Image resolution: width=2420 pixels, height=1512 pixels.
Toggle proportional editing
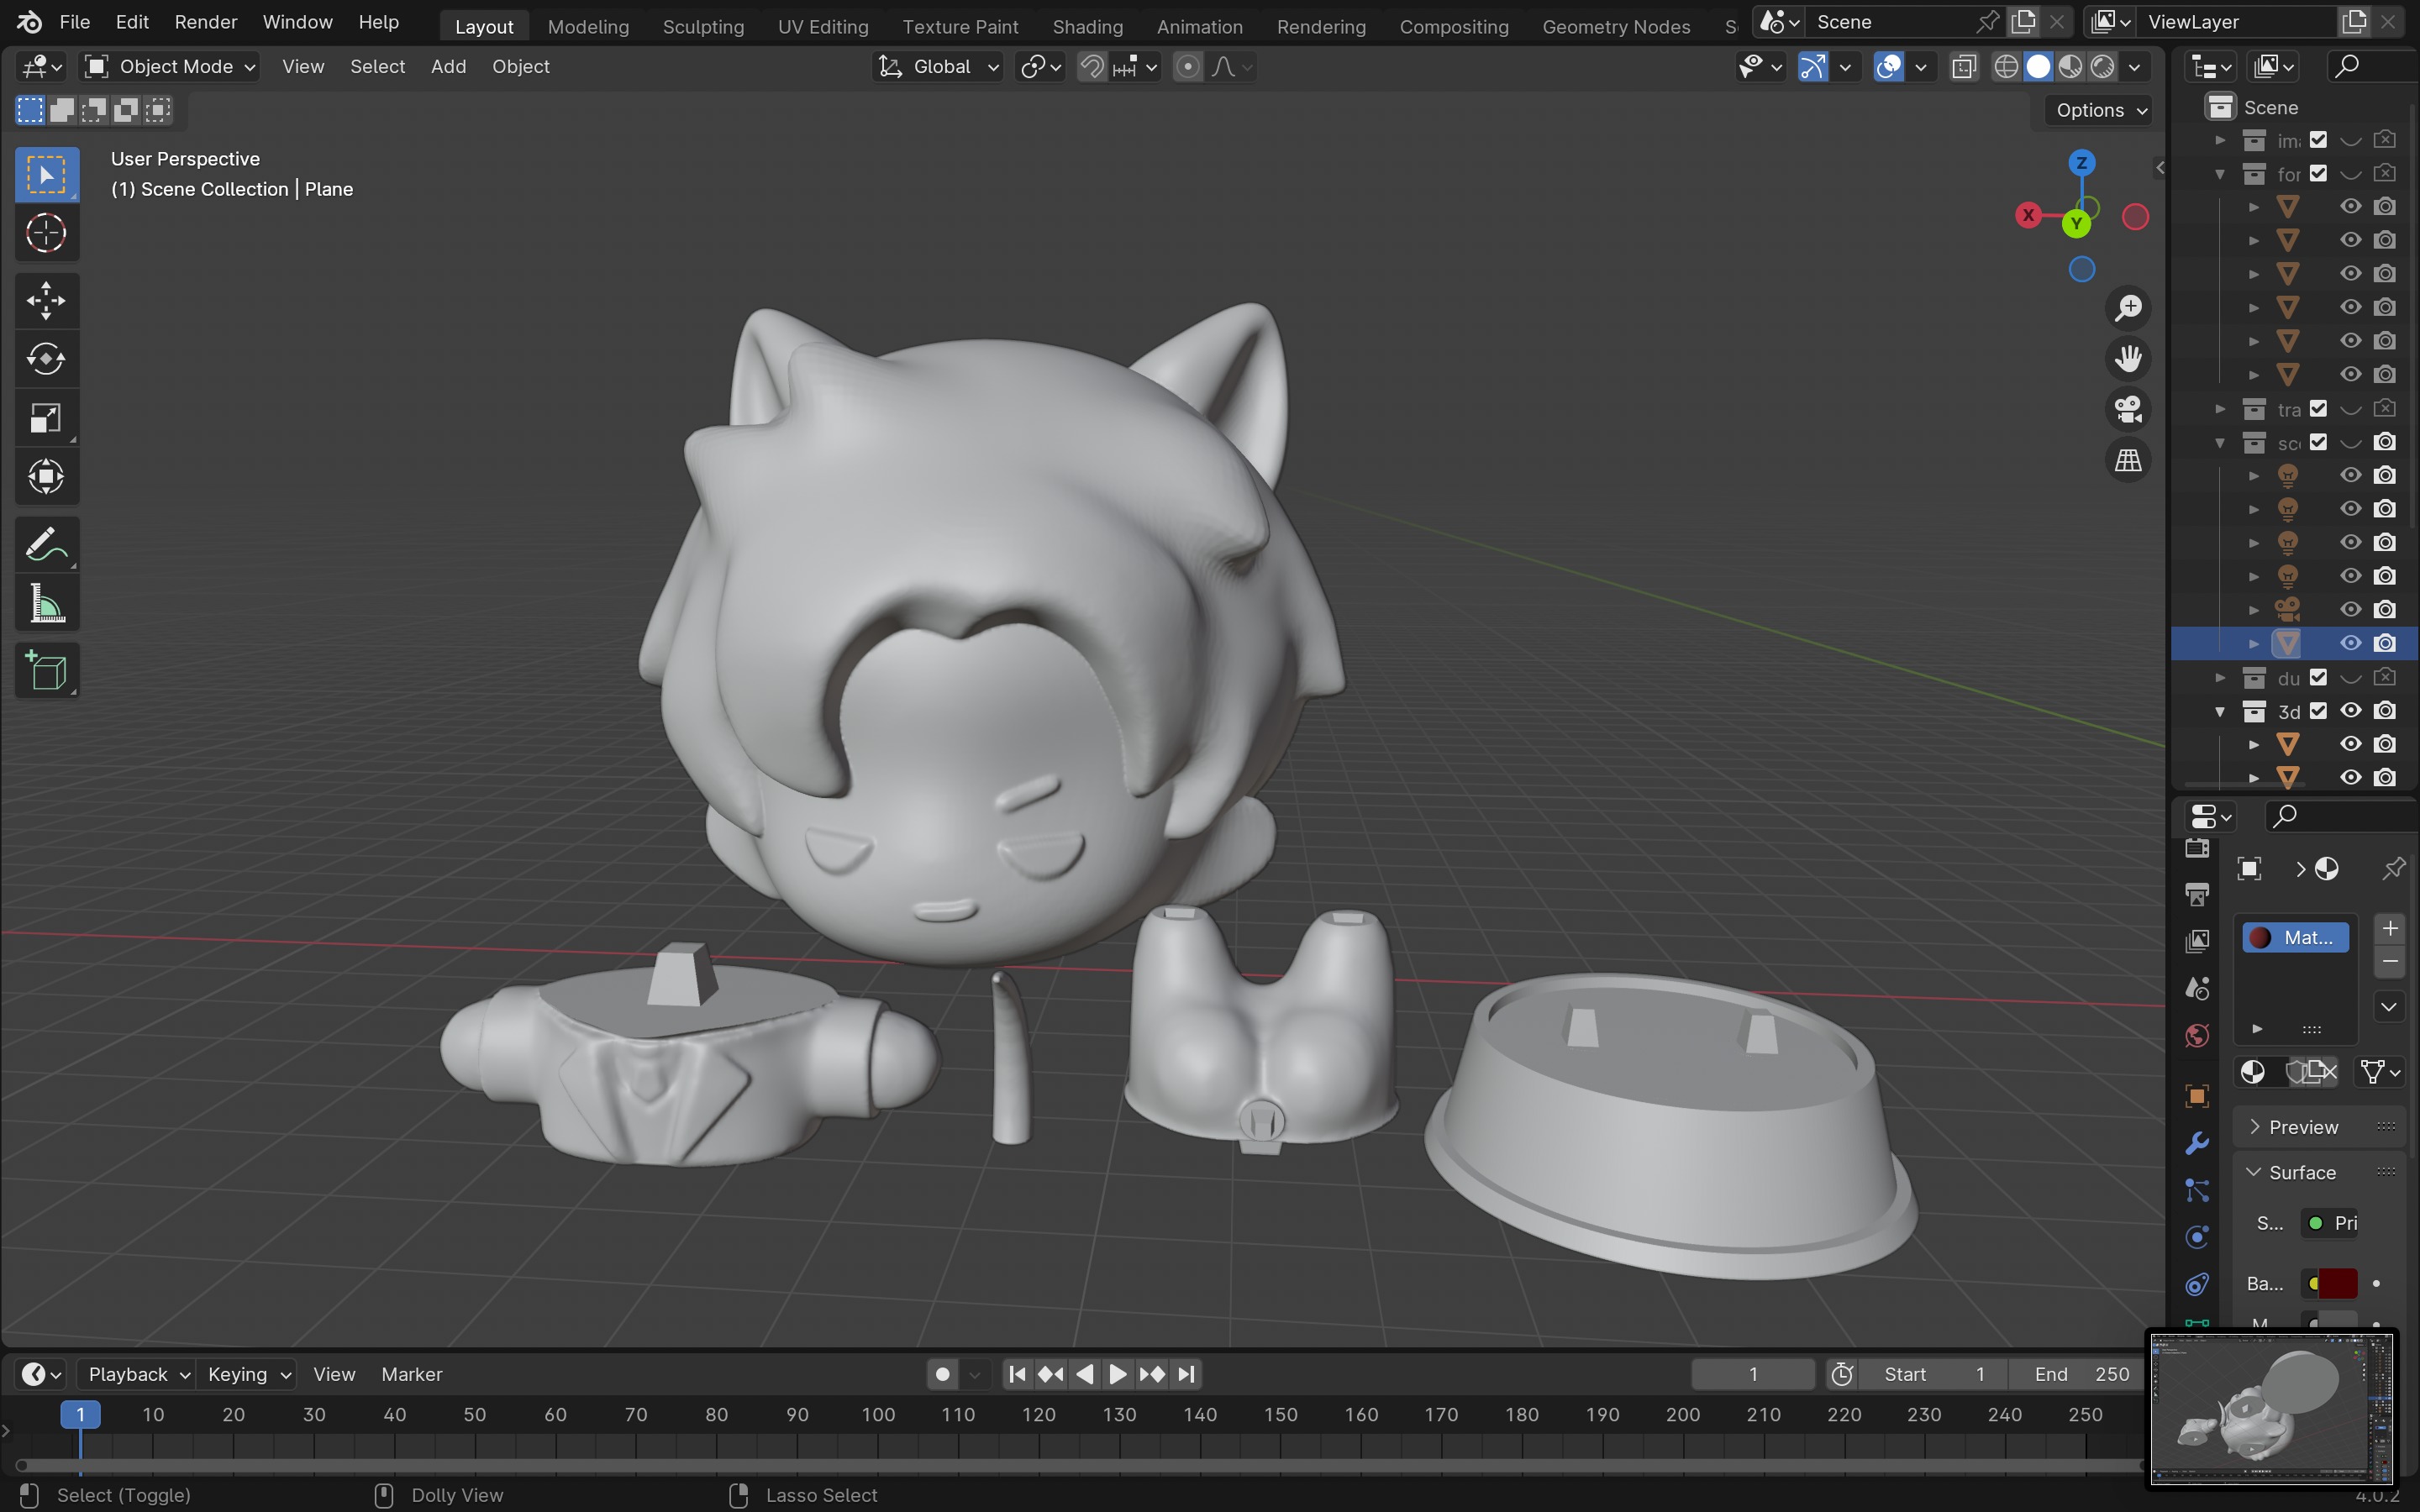pyautogui.click(x=1187, y=67)
